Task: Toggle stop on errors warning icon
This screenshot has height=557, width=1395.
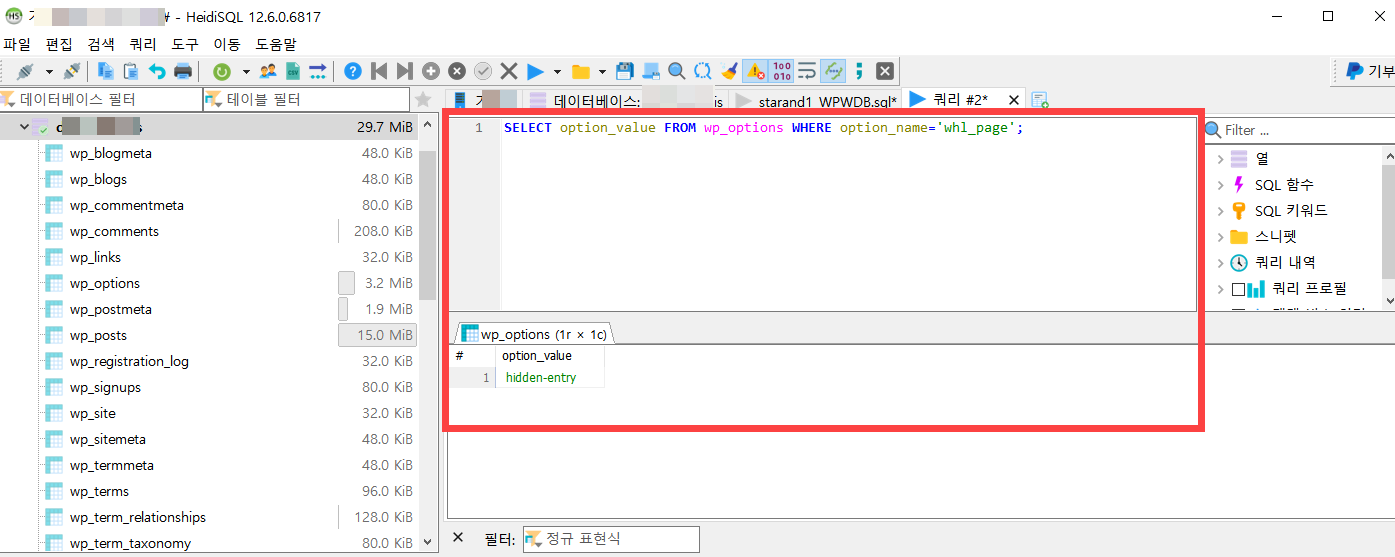Action: pos(755,71)
